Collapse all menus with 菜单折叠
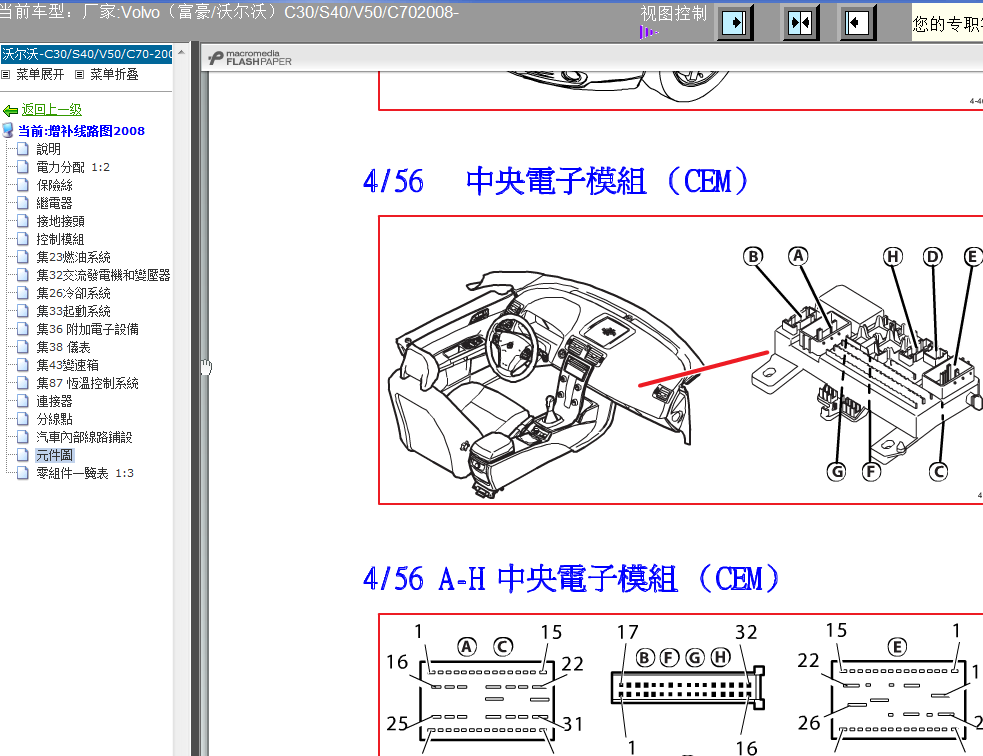Viewport: 983px width, 756px height. (113, 75)
